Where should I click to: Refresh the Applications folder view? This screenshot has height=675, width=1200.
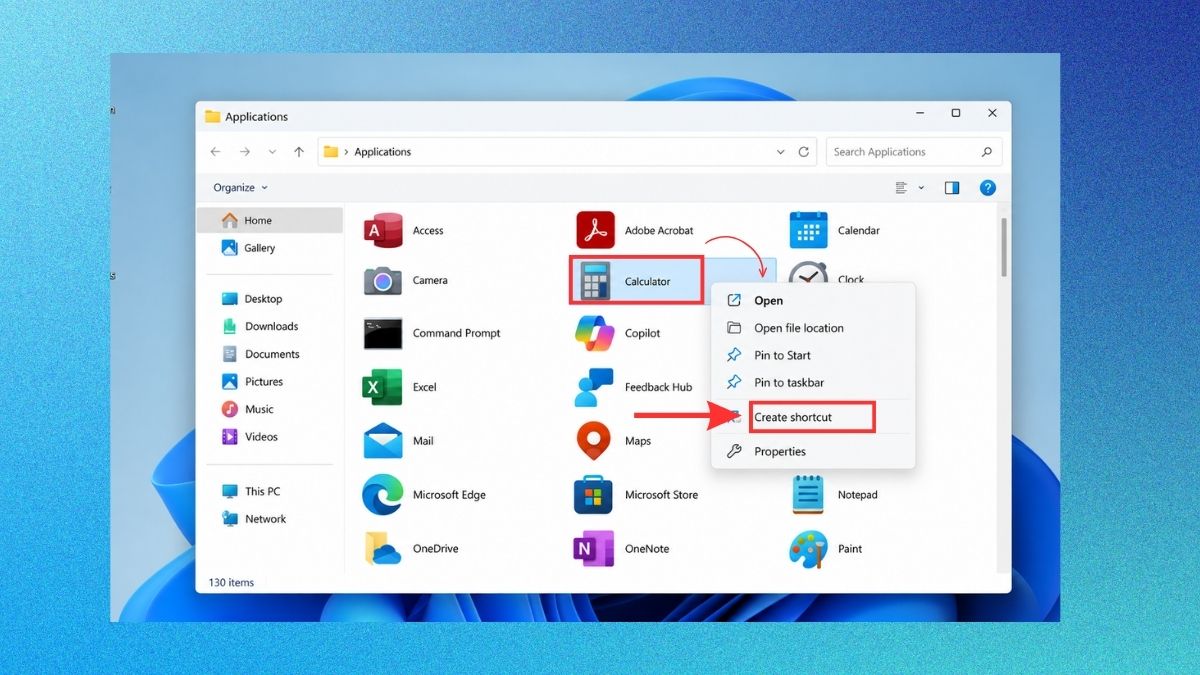coord(804,152)
